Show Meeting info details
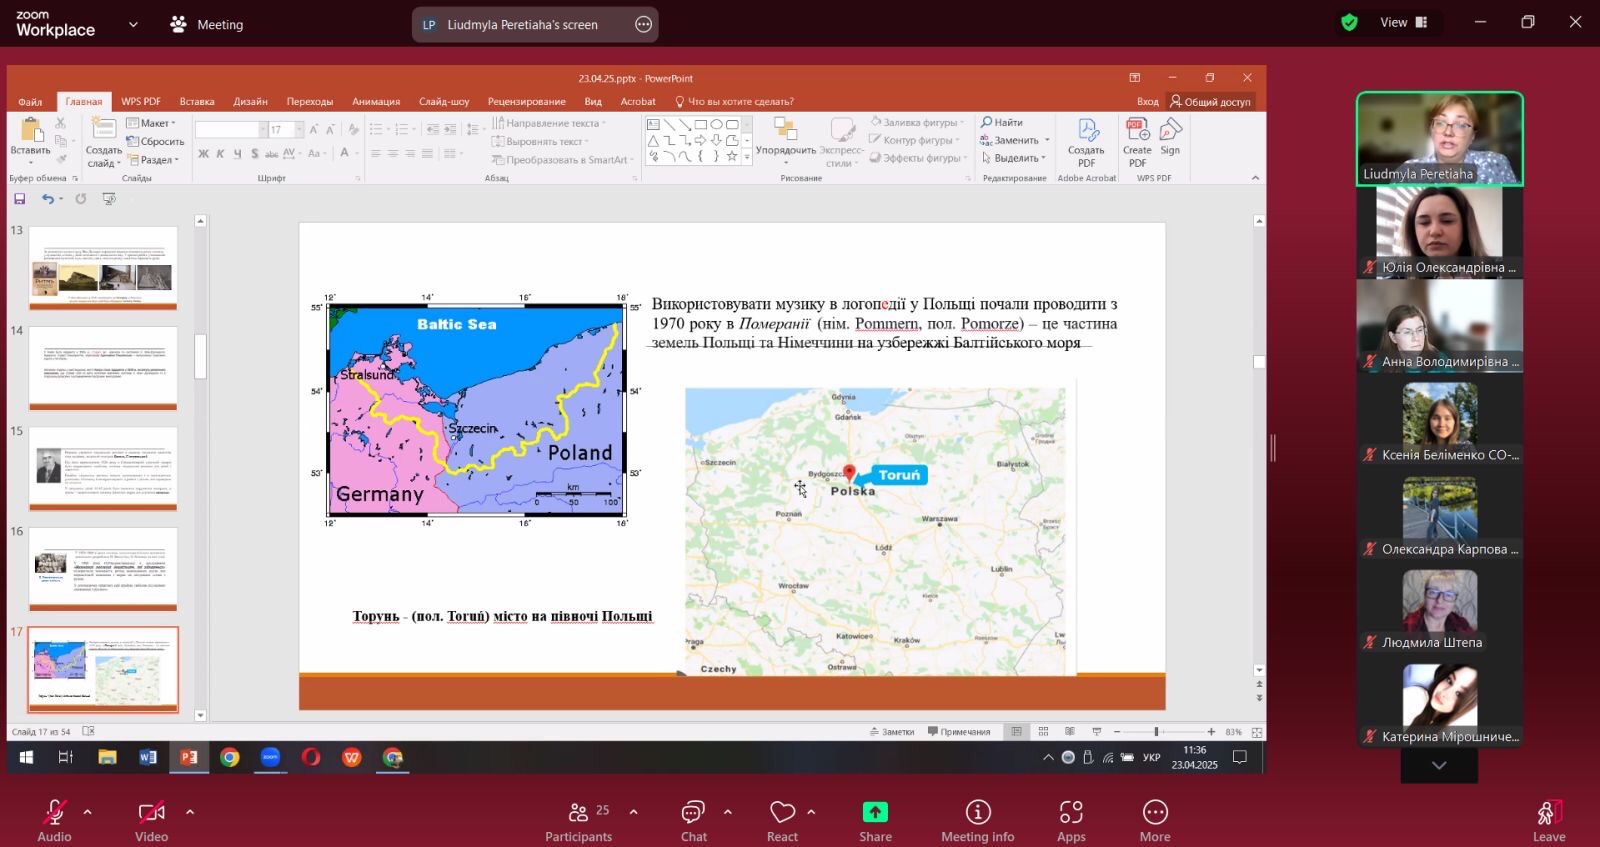Screen dimensions: 1600x847 click(977, 813)
